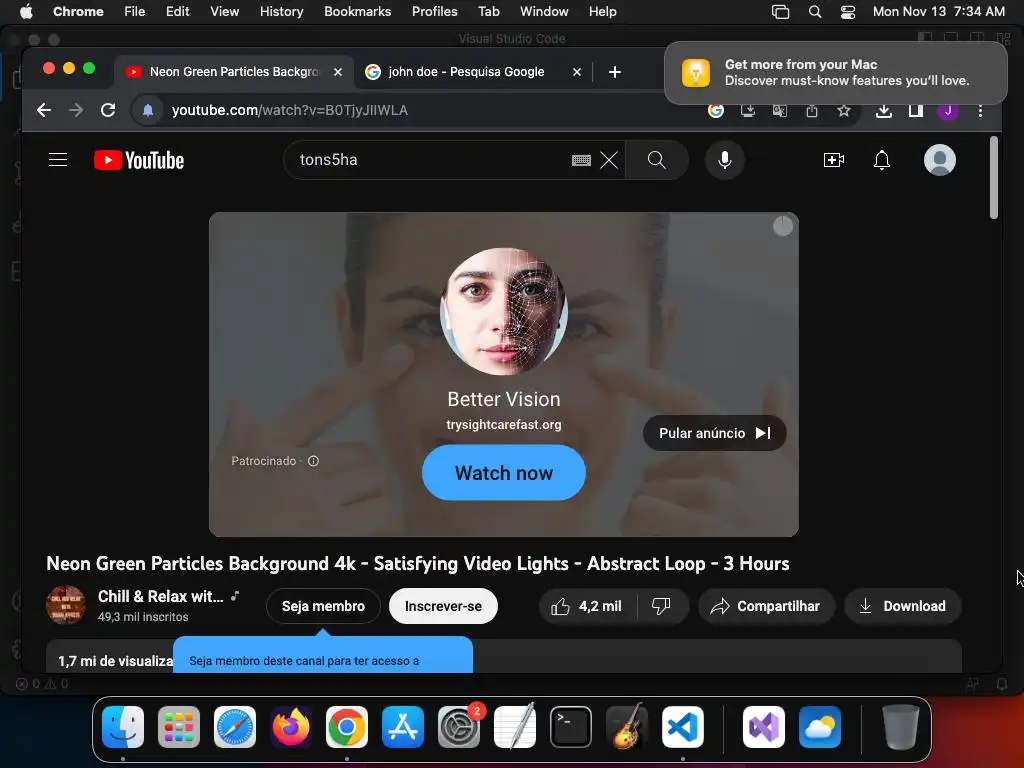
Task: Open the purple J Chrome profile icon
Action: point(948,110)
